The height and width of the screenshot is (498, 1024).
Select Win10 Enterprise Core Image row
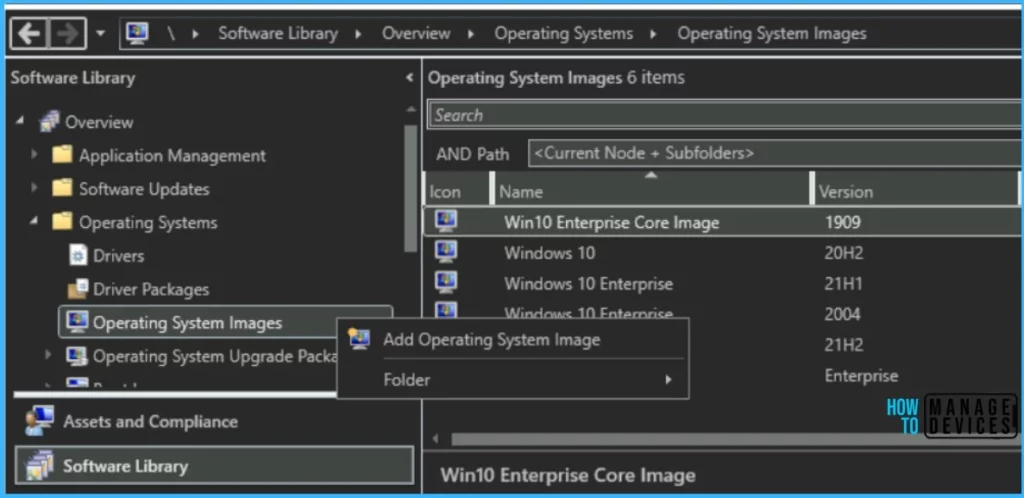coord(724,222)
